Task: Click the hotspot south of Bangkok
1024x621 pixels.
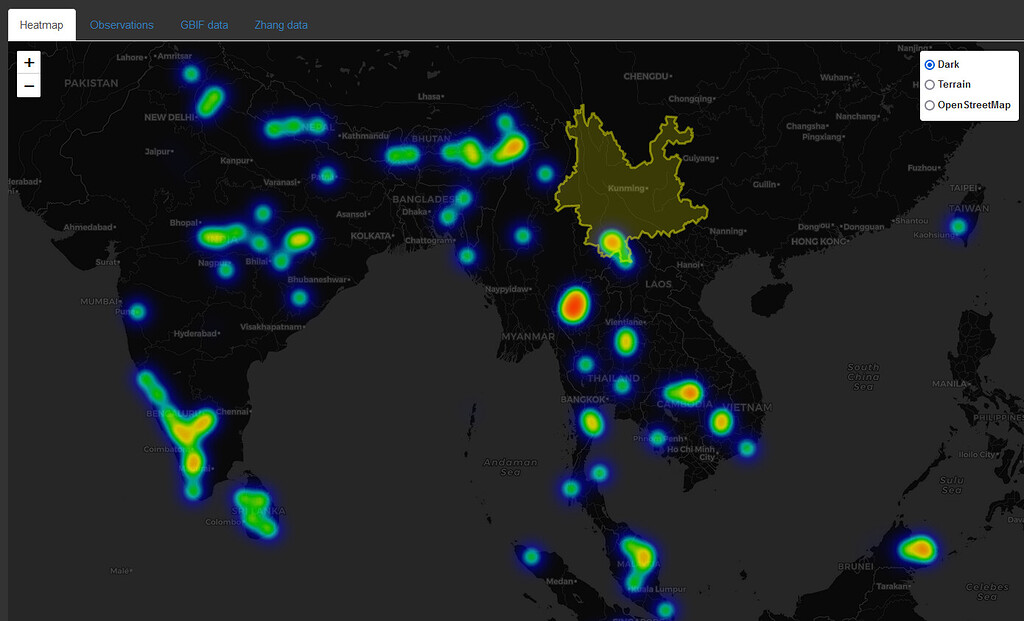Action: tap(592, 423)
